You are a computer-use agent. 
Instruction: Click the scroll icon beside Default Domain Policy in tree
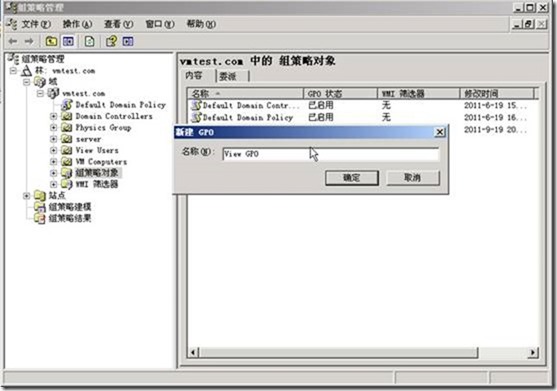(x=66, y=105)
